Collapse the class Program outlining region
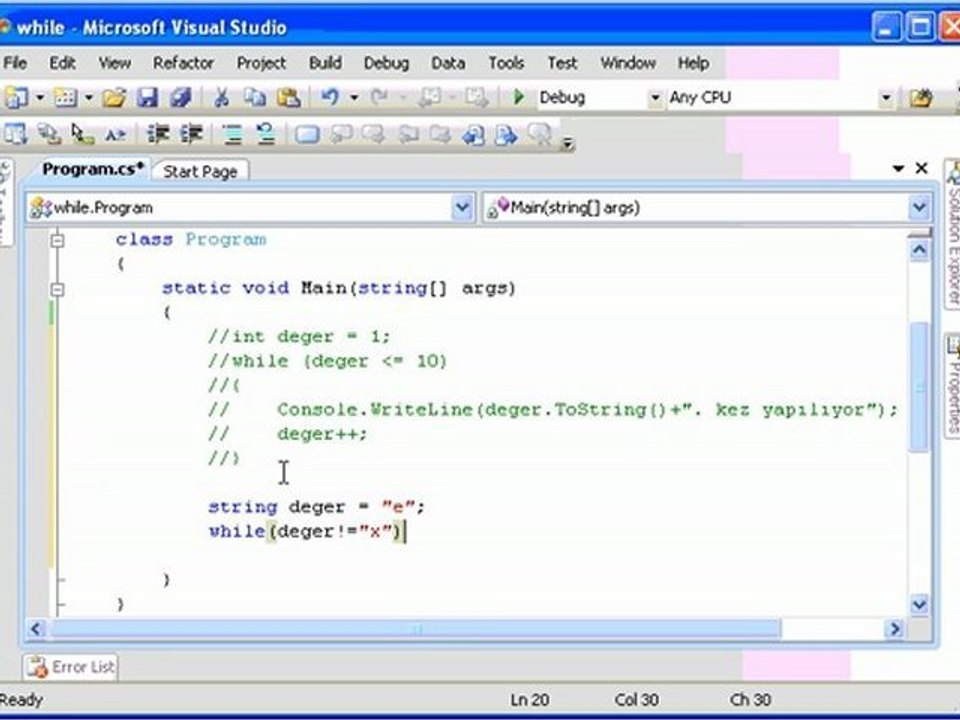This screenshot has height=720, width=960. [58, 240]
